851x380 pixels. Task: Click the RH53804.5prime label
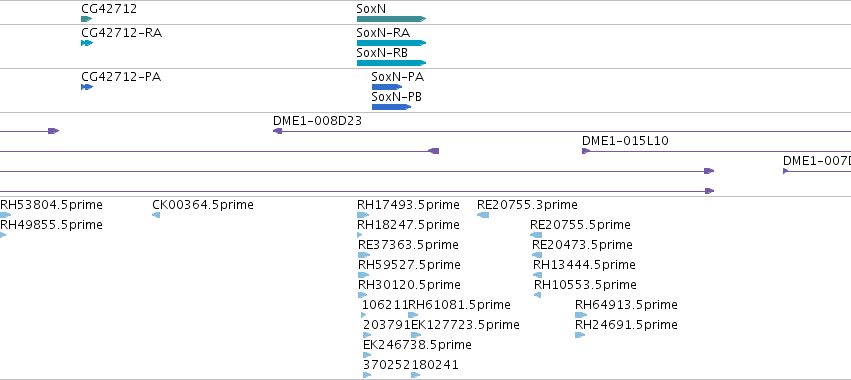51,205
